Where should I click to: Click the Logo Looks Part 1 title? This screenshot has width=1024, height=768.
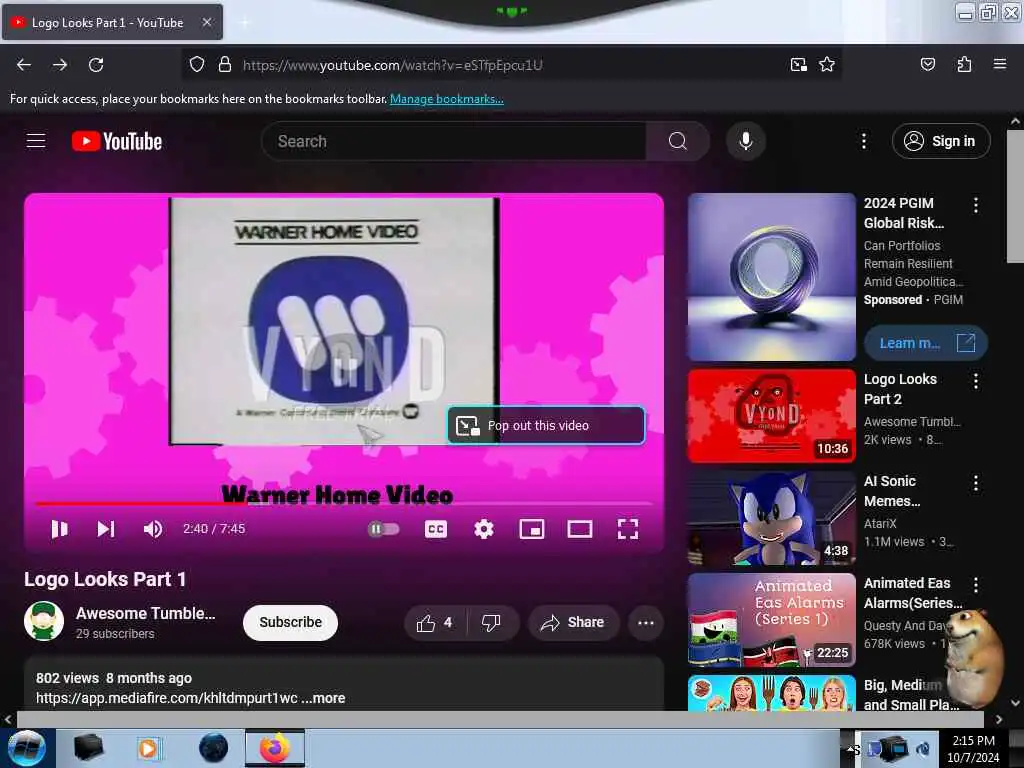pyautogui.click(x=105, y=579)
